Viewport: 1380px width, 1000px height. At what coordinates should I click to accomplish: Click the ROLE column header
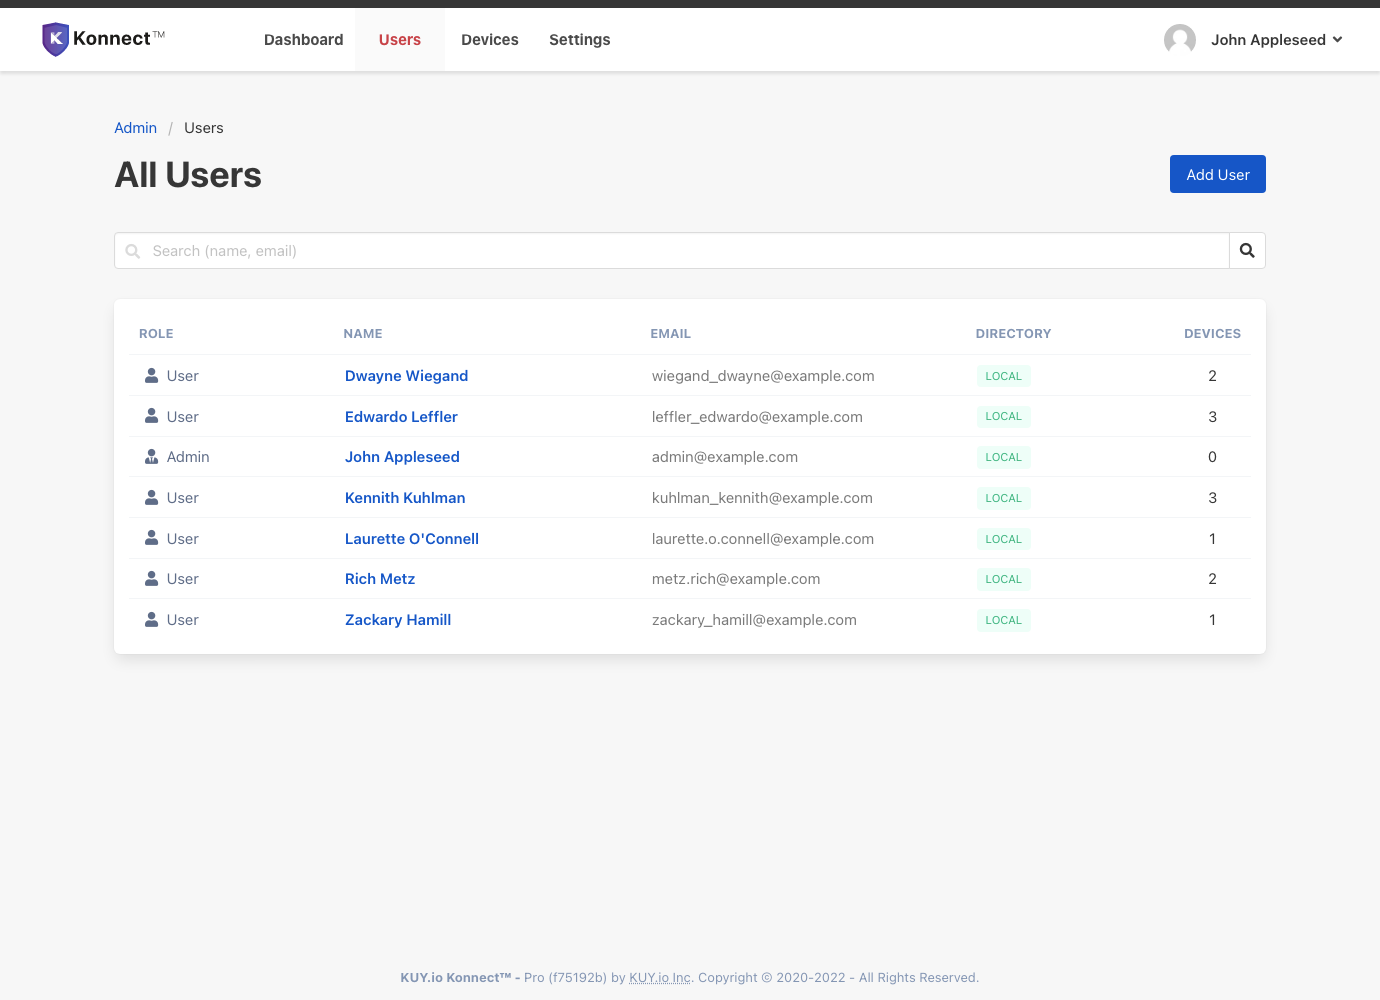tap(156, 334)
